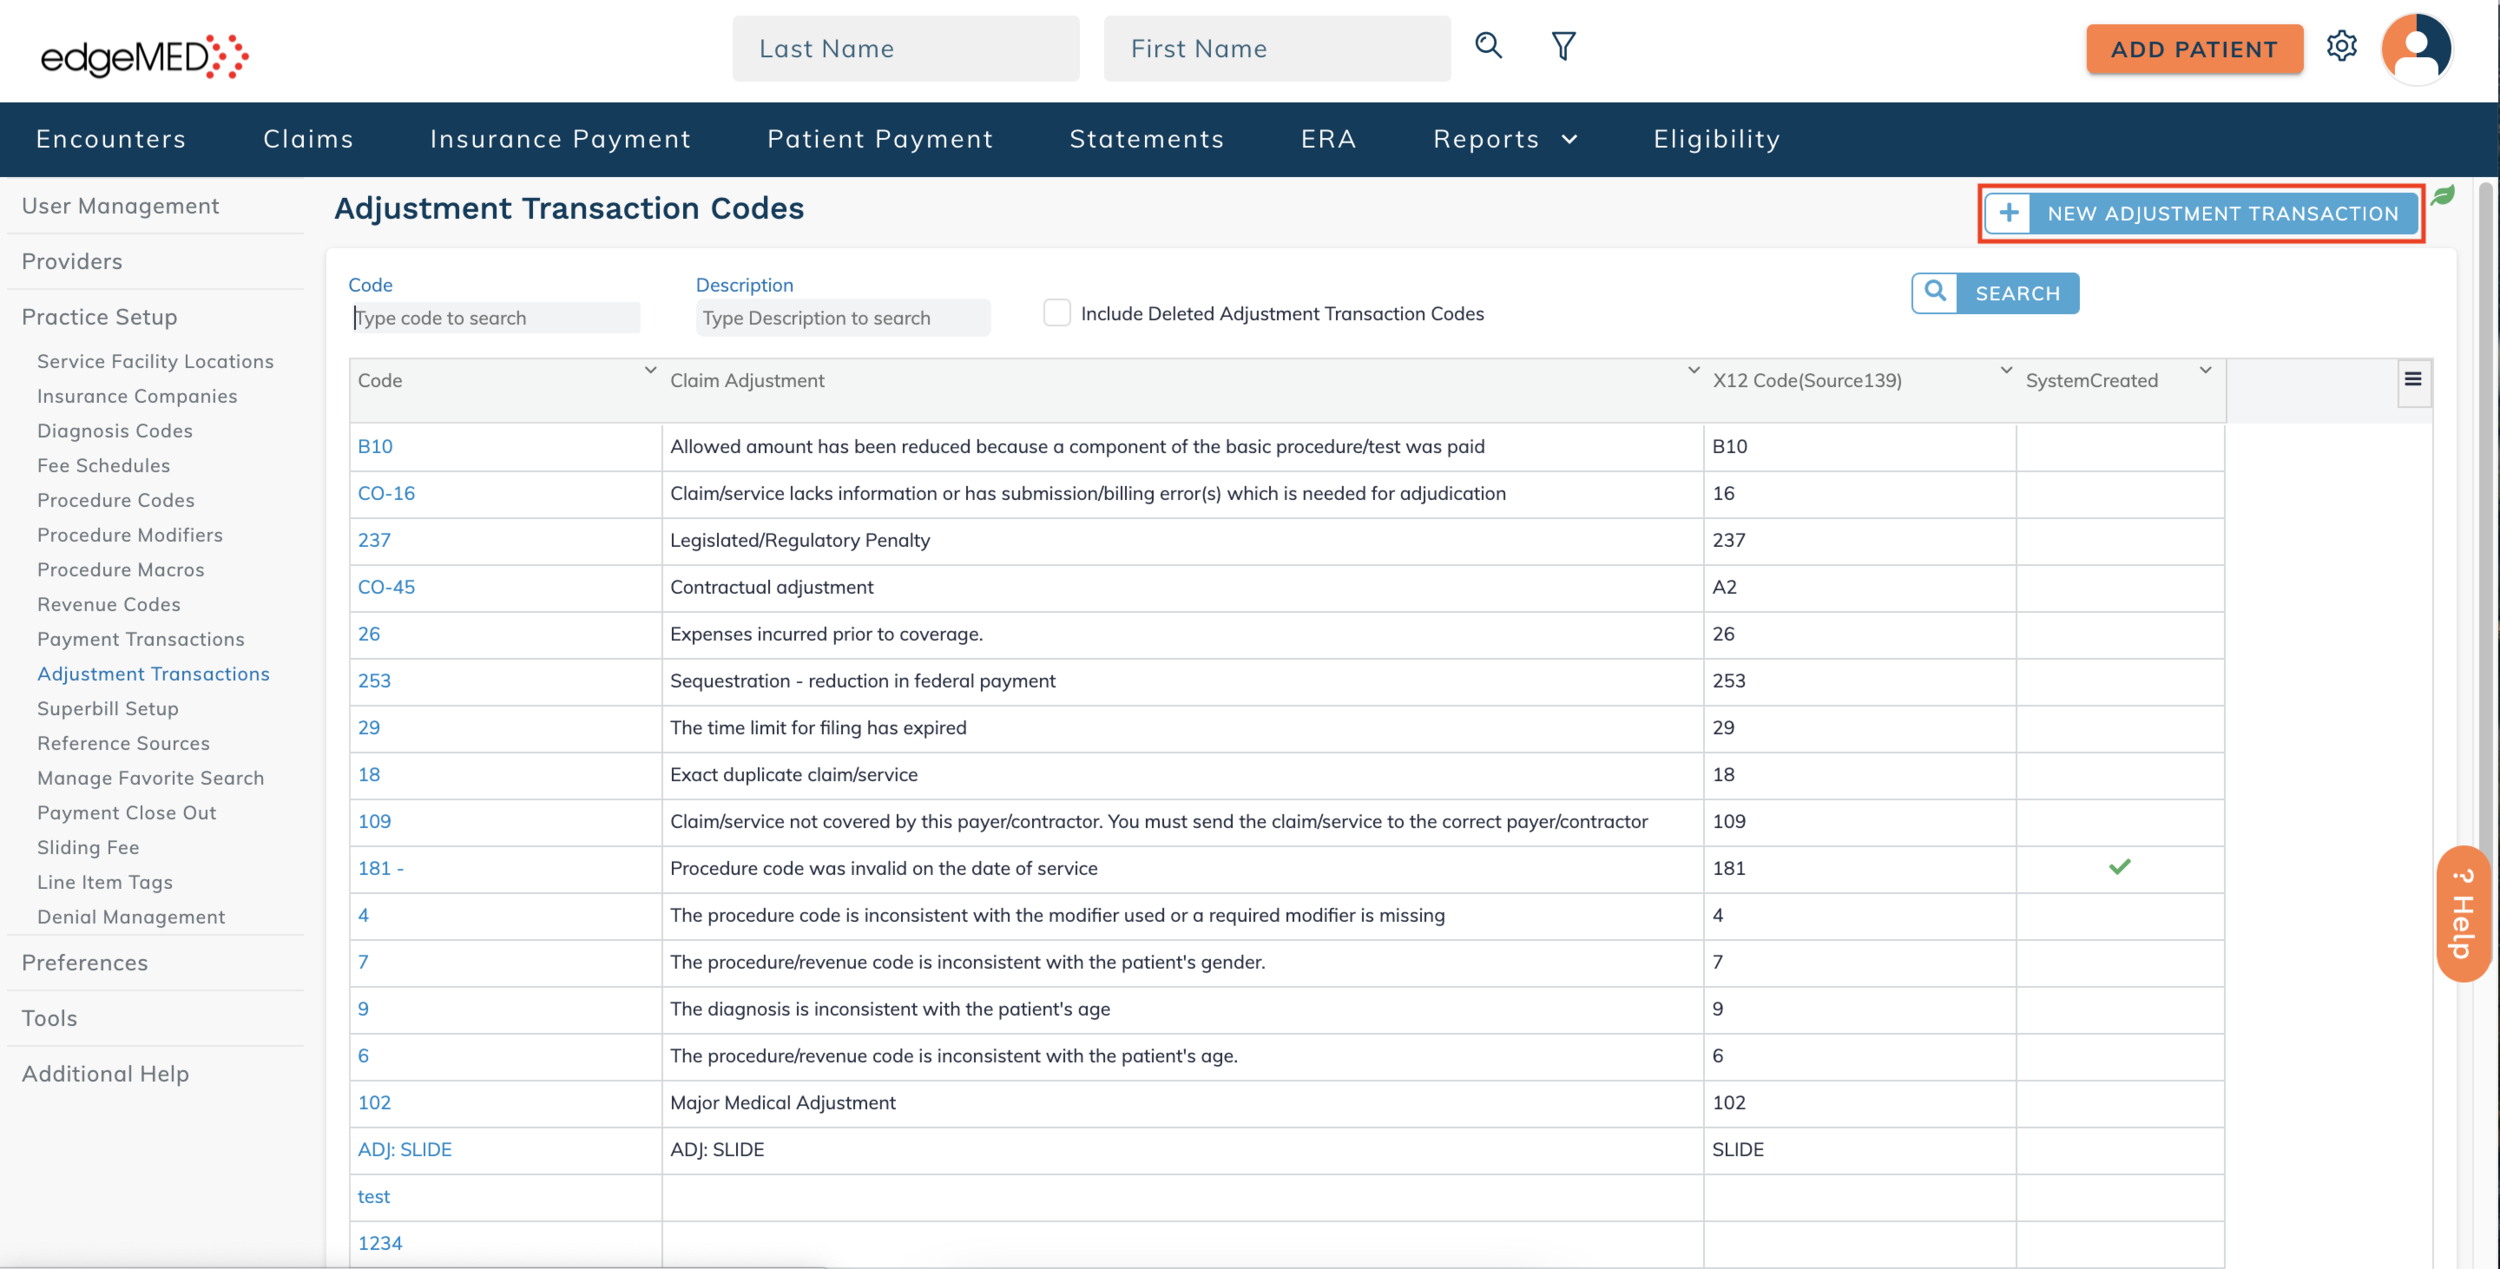This screenshot has width=2500, height=1269.
Task: Open Superbill Setup in sidebar
Action: tap(107, 708)
